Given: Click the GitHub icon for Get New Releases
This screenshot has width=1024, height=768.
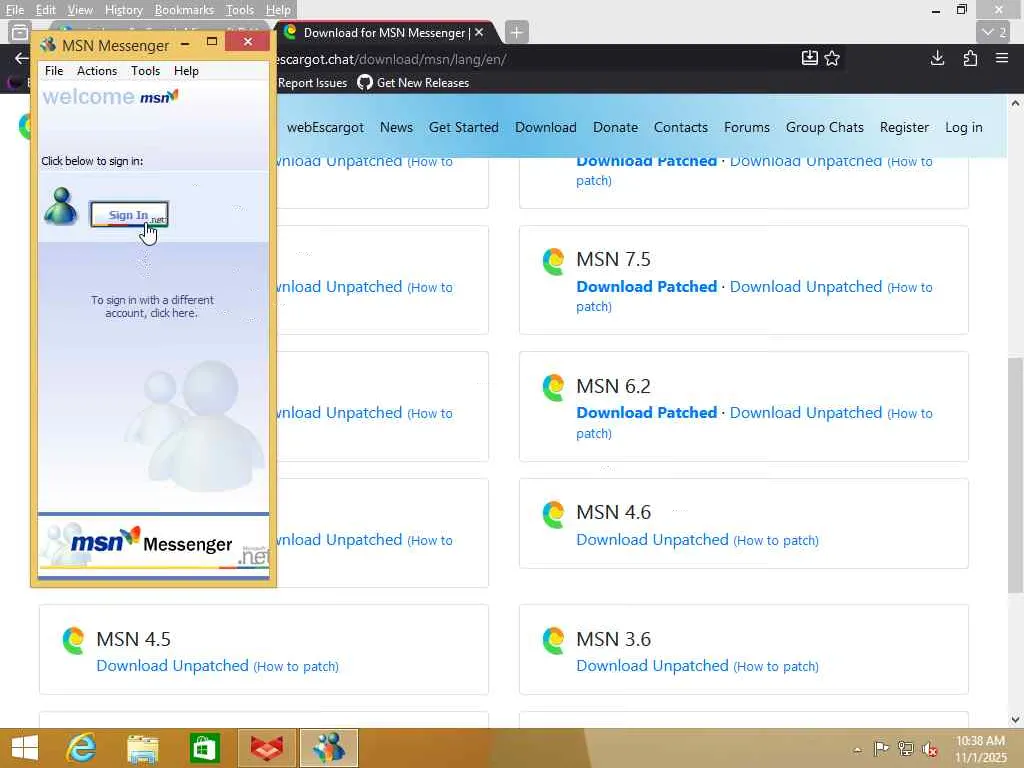Looking at the screenshot, I should (x=364, y=82).
